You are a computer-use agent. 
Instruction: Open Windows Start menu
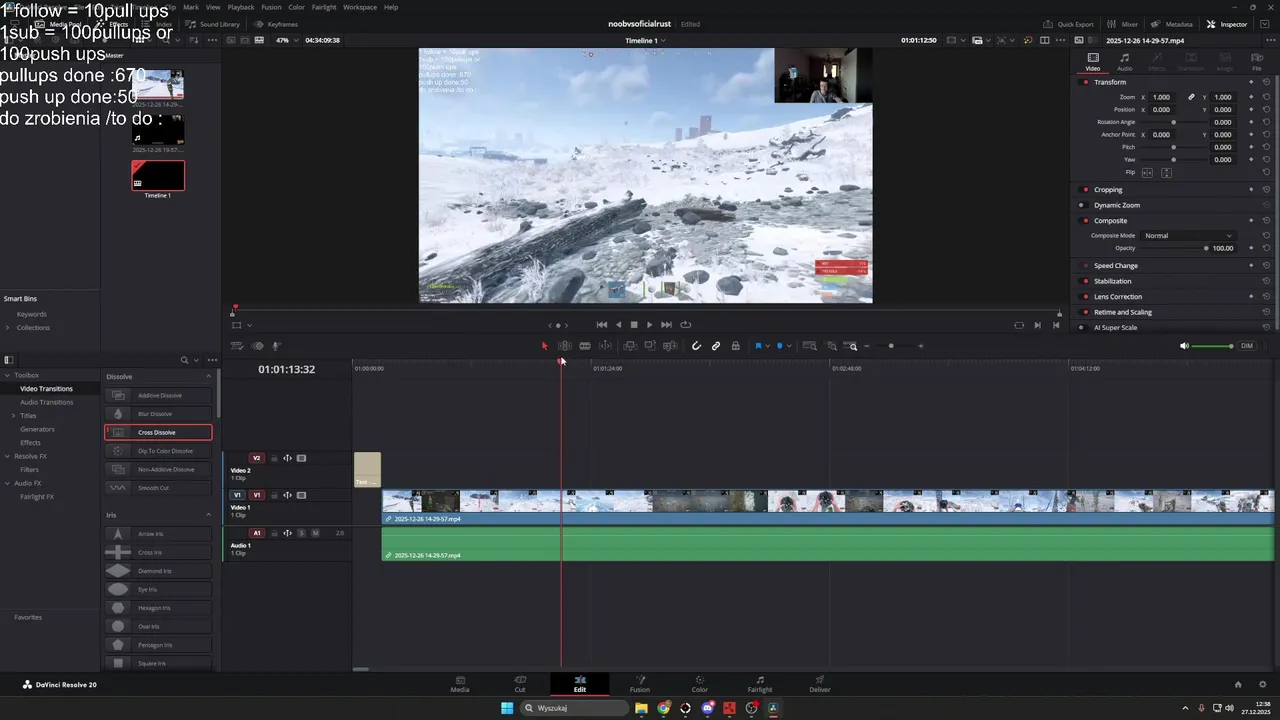[x=507, y=708]
